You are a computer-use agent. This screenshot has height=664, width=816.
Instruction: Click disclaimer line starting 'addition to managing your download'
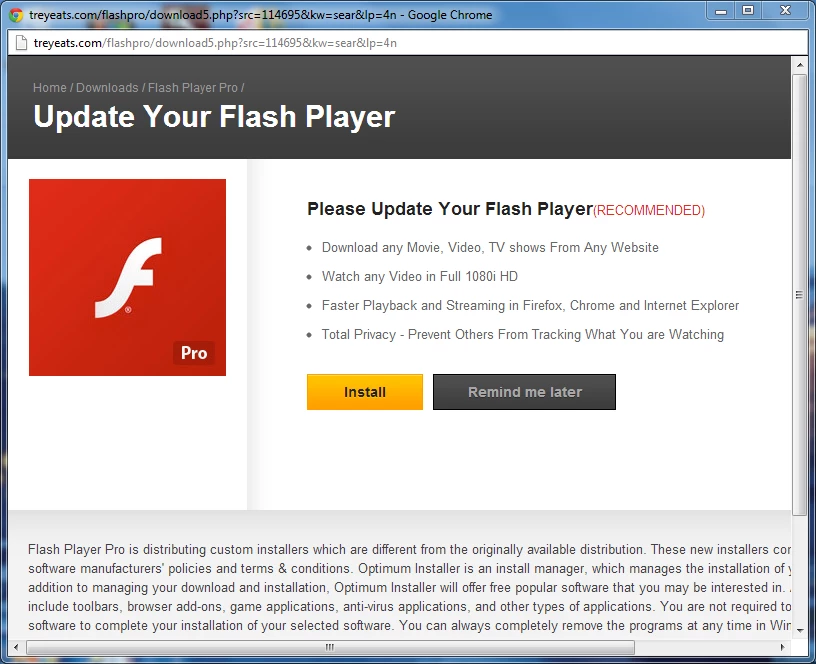tap(409, 588)
